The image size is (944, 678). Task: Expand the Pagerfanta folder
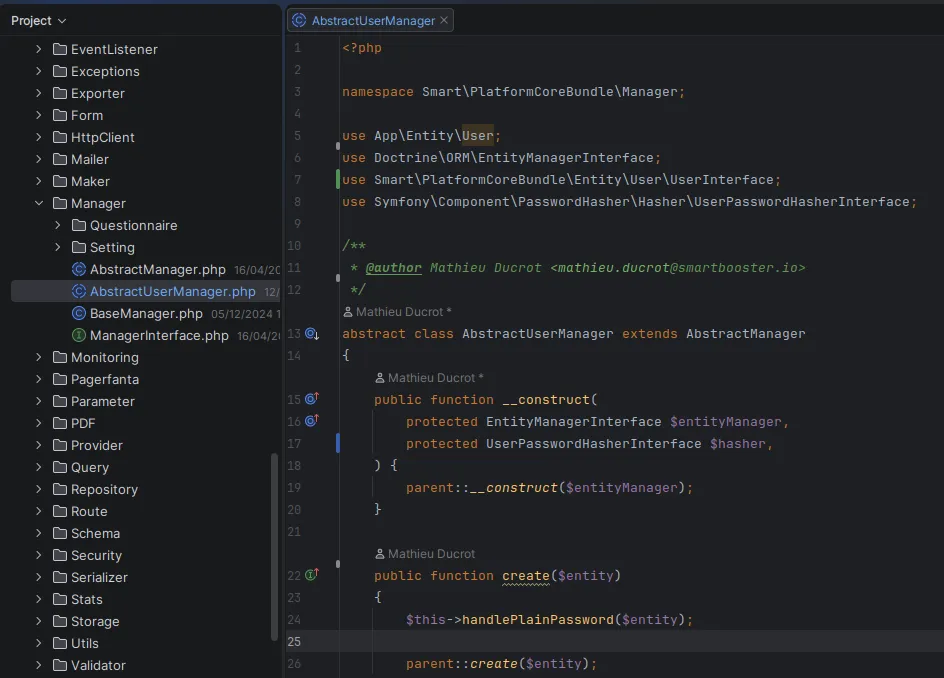[x=39, y=379]
